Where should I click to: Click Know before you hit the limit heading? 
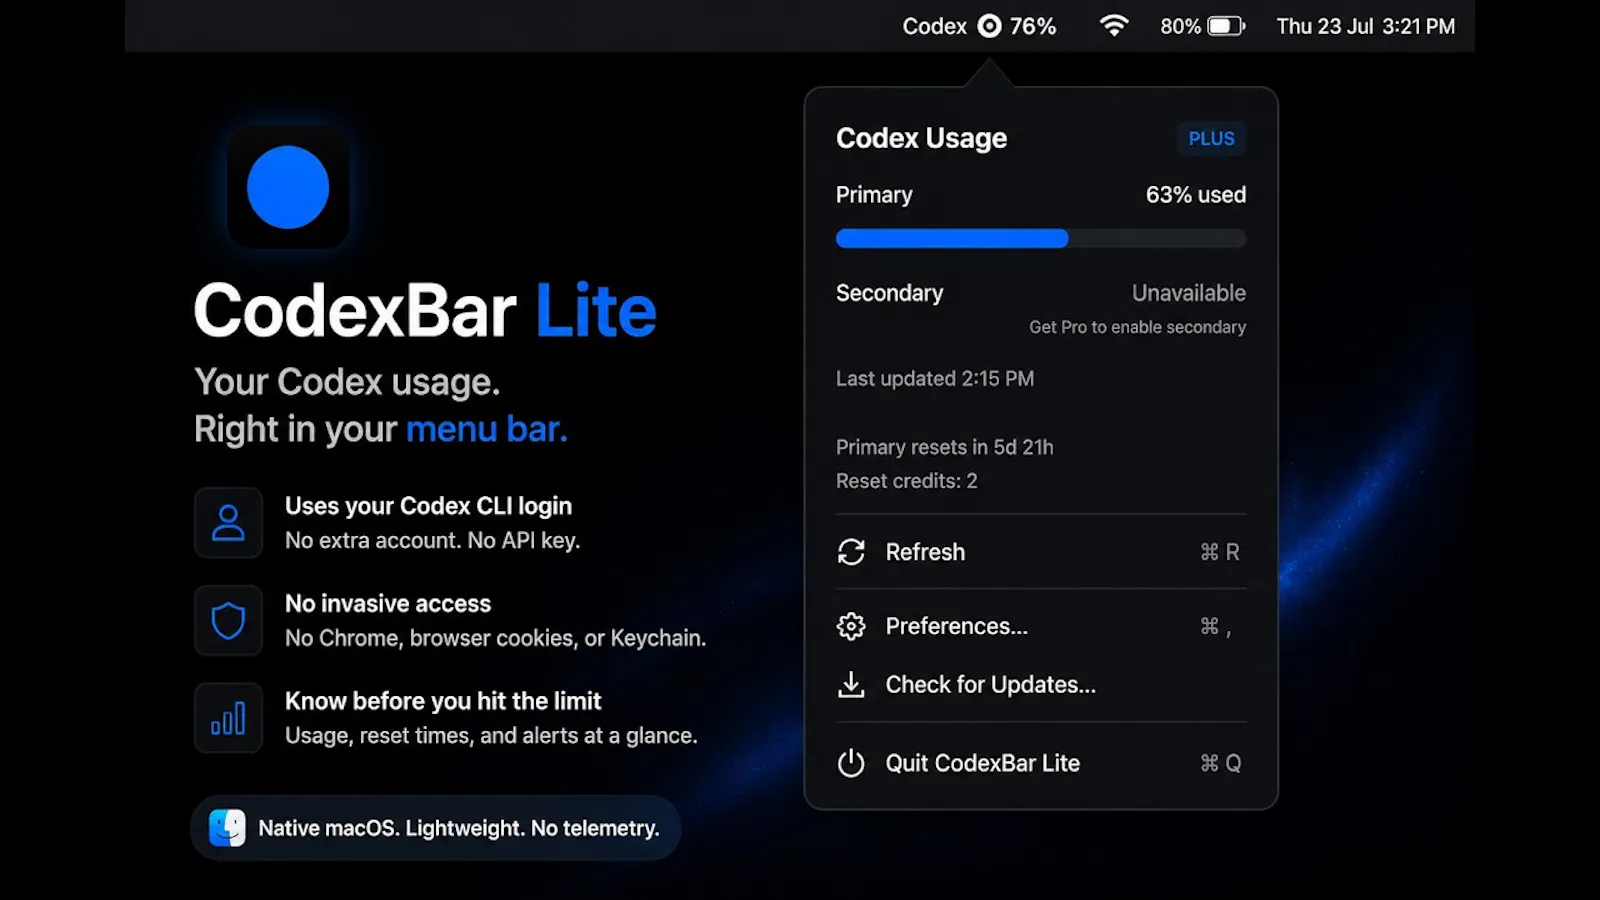(x=443, y=701)
